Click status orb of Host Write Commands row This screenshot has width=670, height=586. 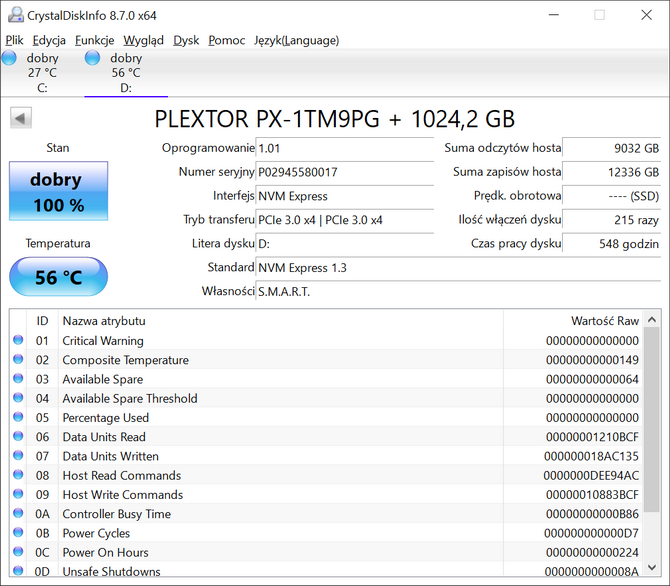18,494
